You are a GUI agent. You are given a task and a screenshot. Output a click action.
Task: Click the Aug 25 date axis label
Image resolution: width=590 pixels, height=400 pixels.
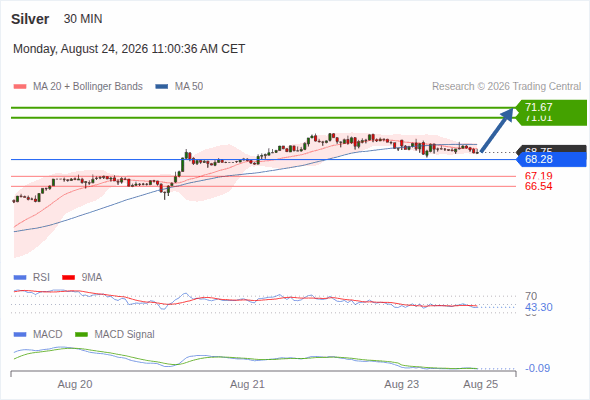[x=481, y=384]
